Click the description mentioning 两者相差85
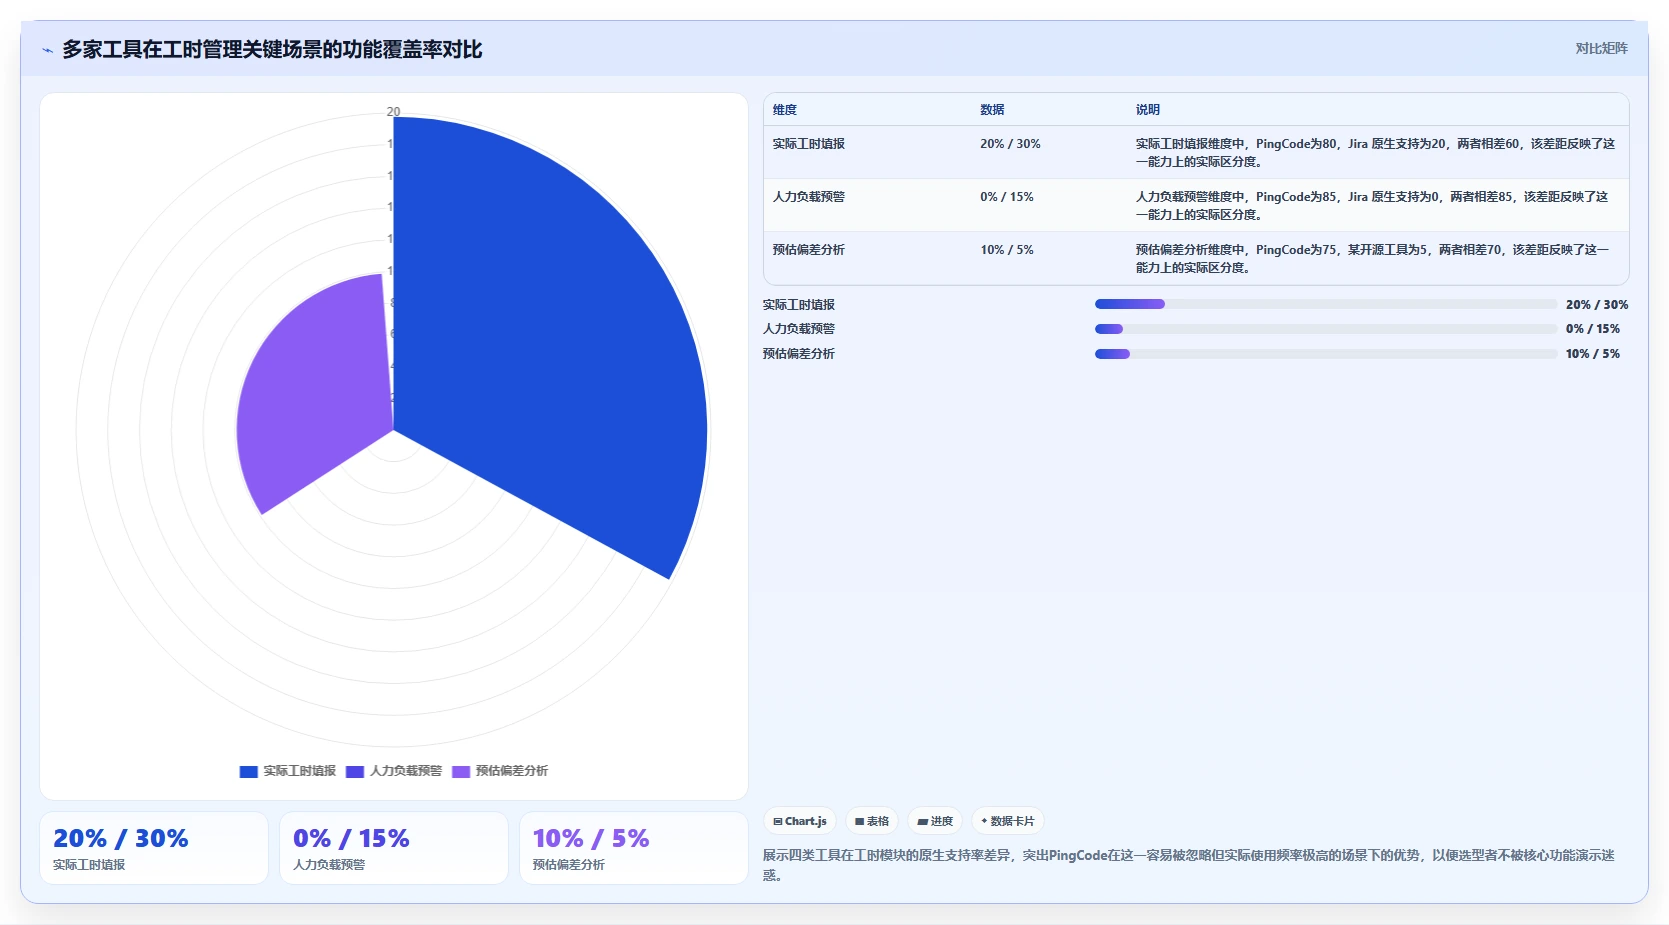1669x925 pixels. point(1372,205)
